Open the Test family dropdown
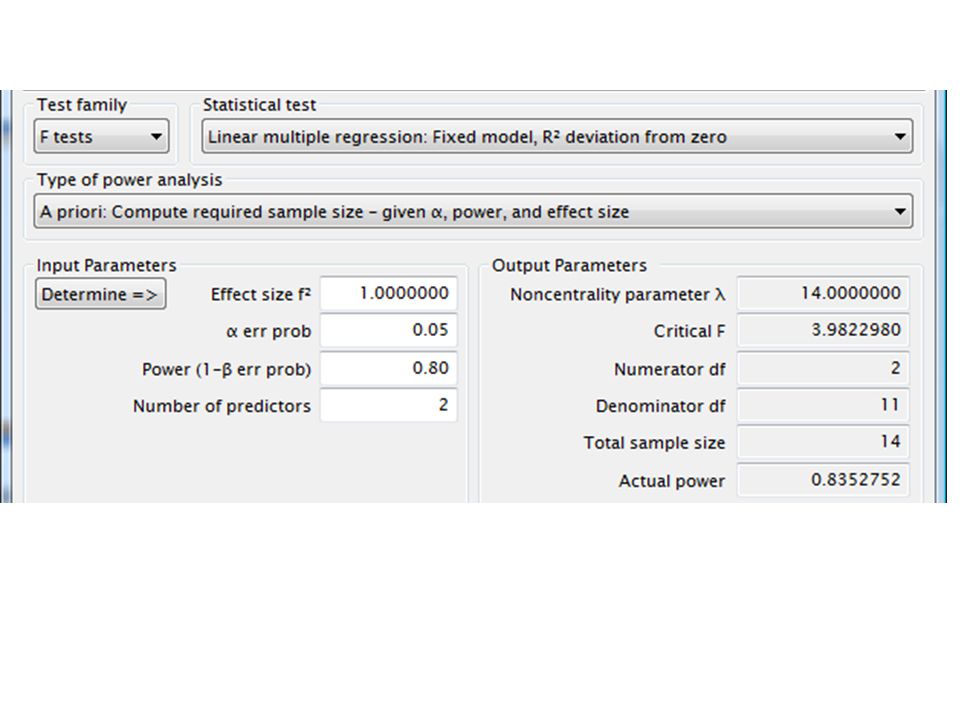The width and height of the screenshot is (960, 720). click(102, 136)
